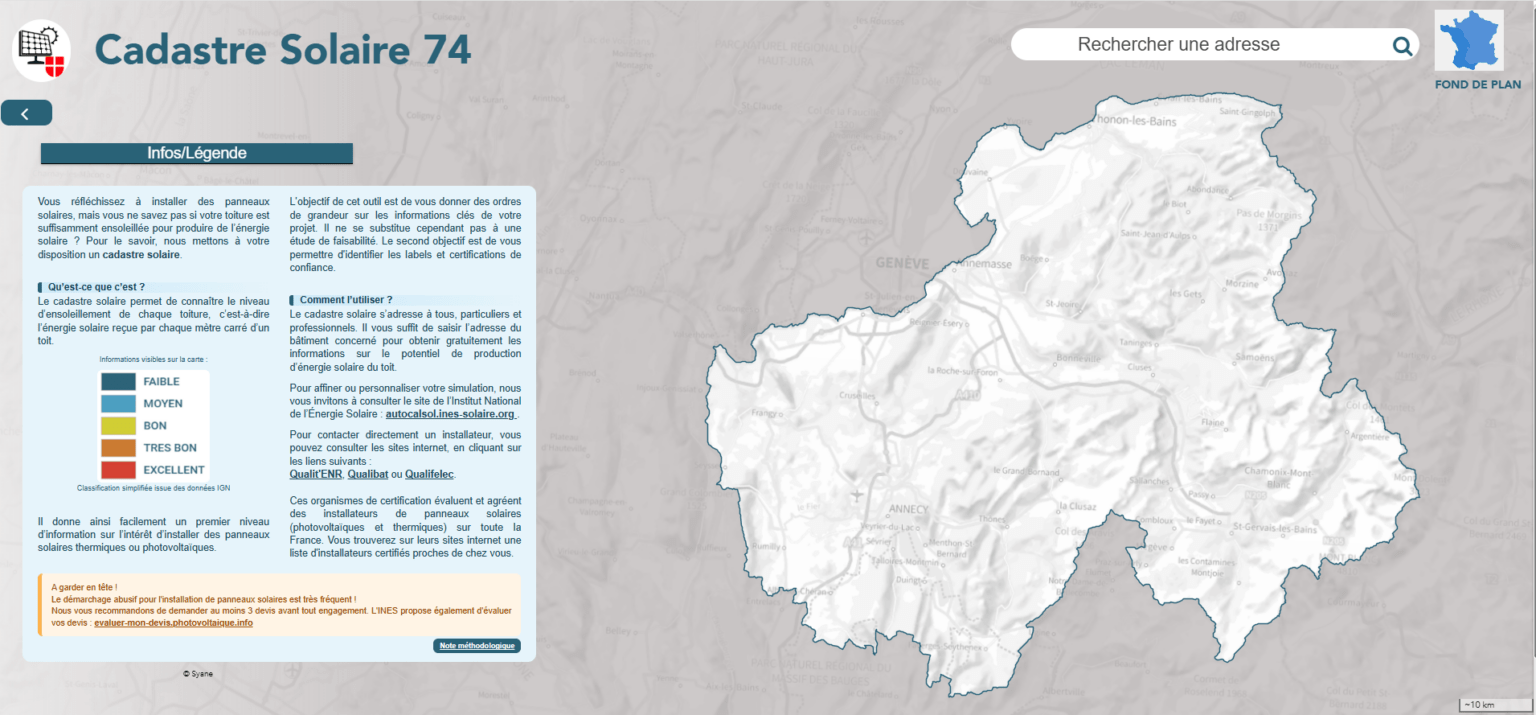Click the airport icon near Annecy on map
Image resolution: width=1536 pixels, height=715 pixels.
pos(856,495)
